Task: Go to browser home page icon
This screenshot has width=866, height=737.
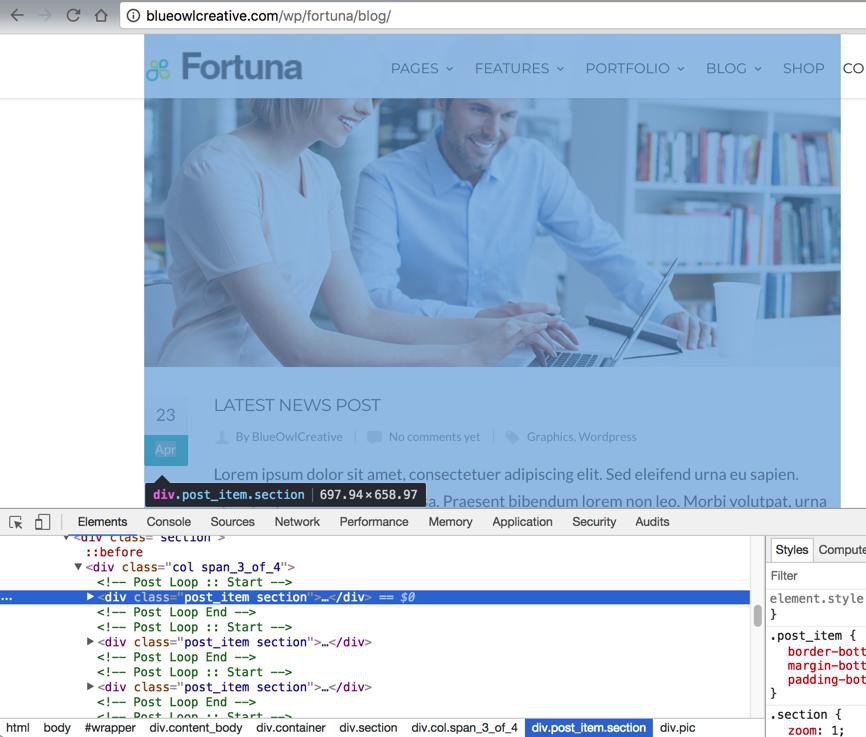Action: (101, 15)
